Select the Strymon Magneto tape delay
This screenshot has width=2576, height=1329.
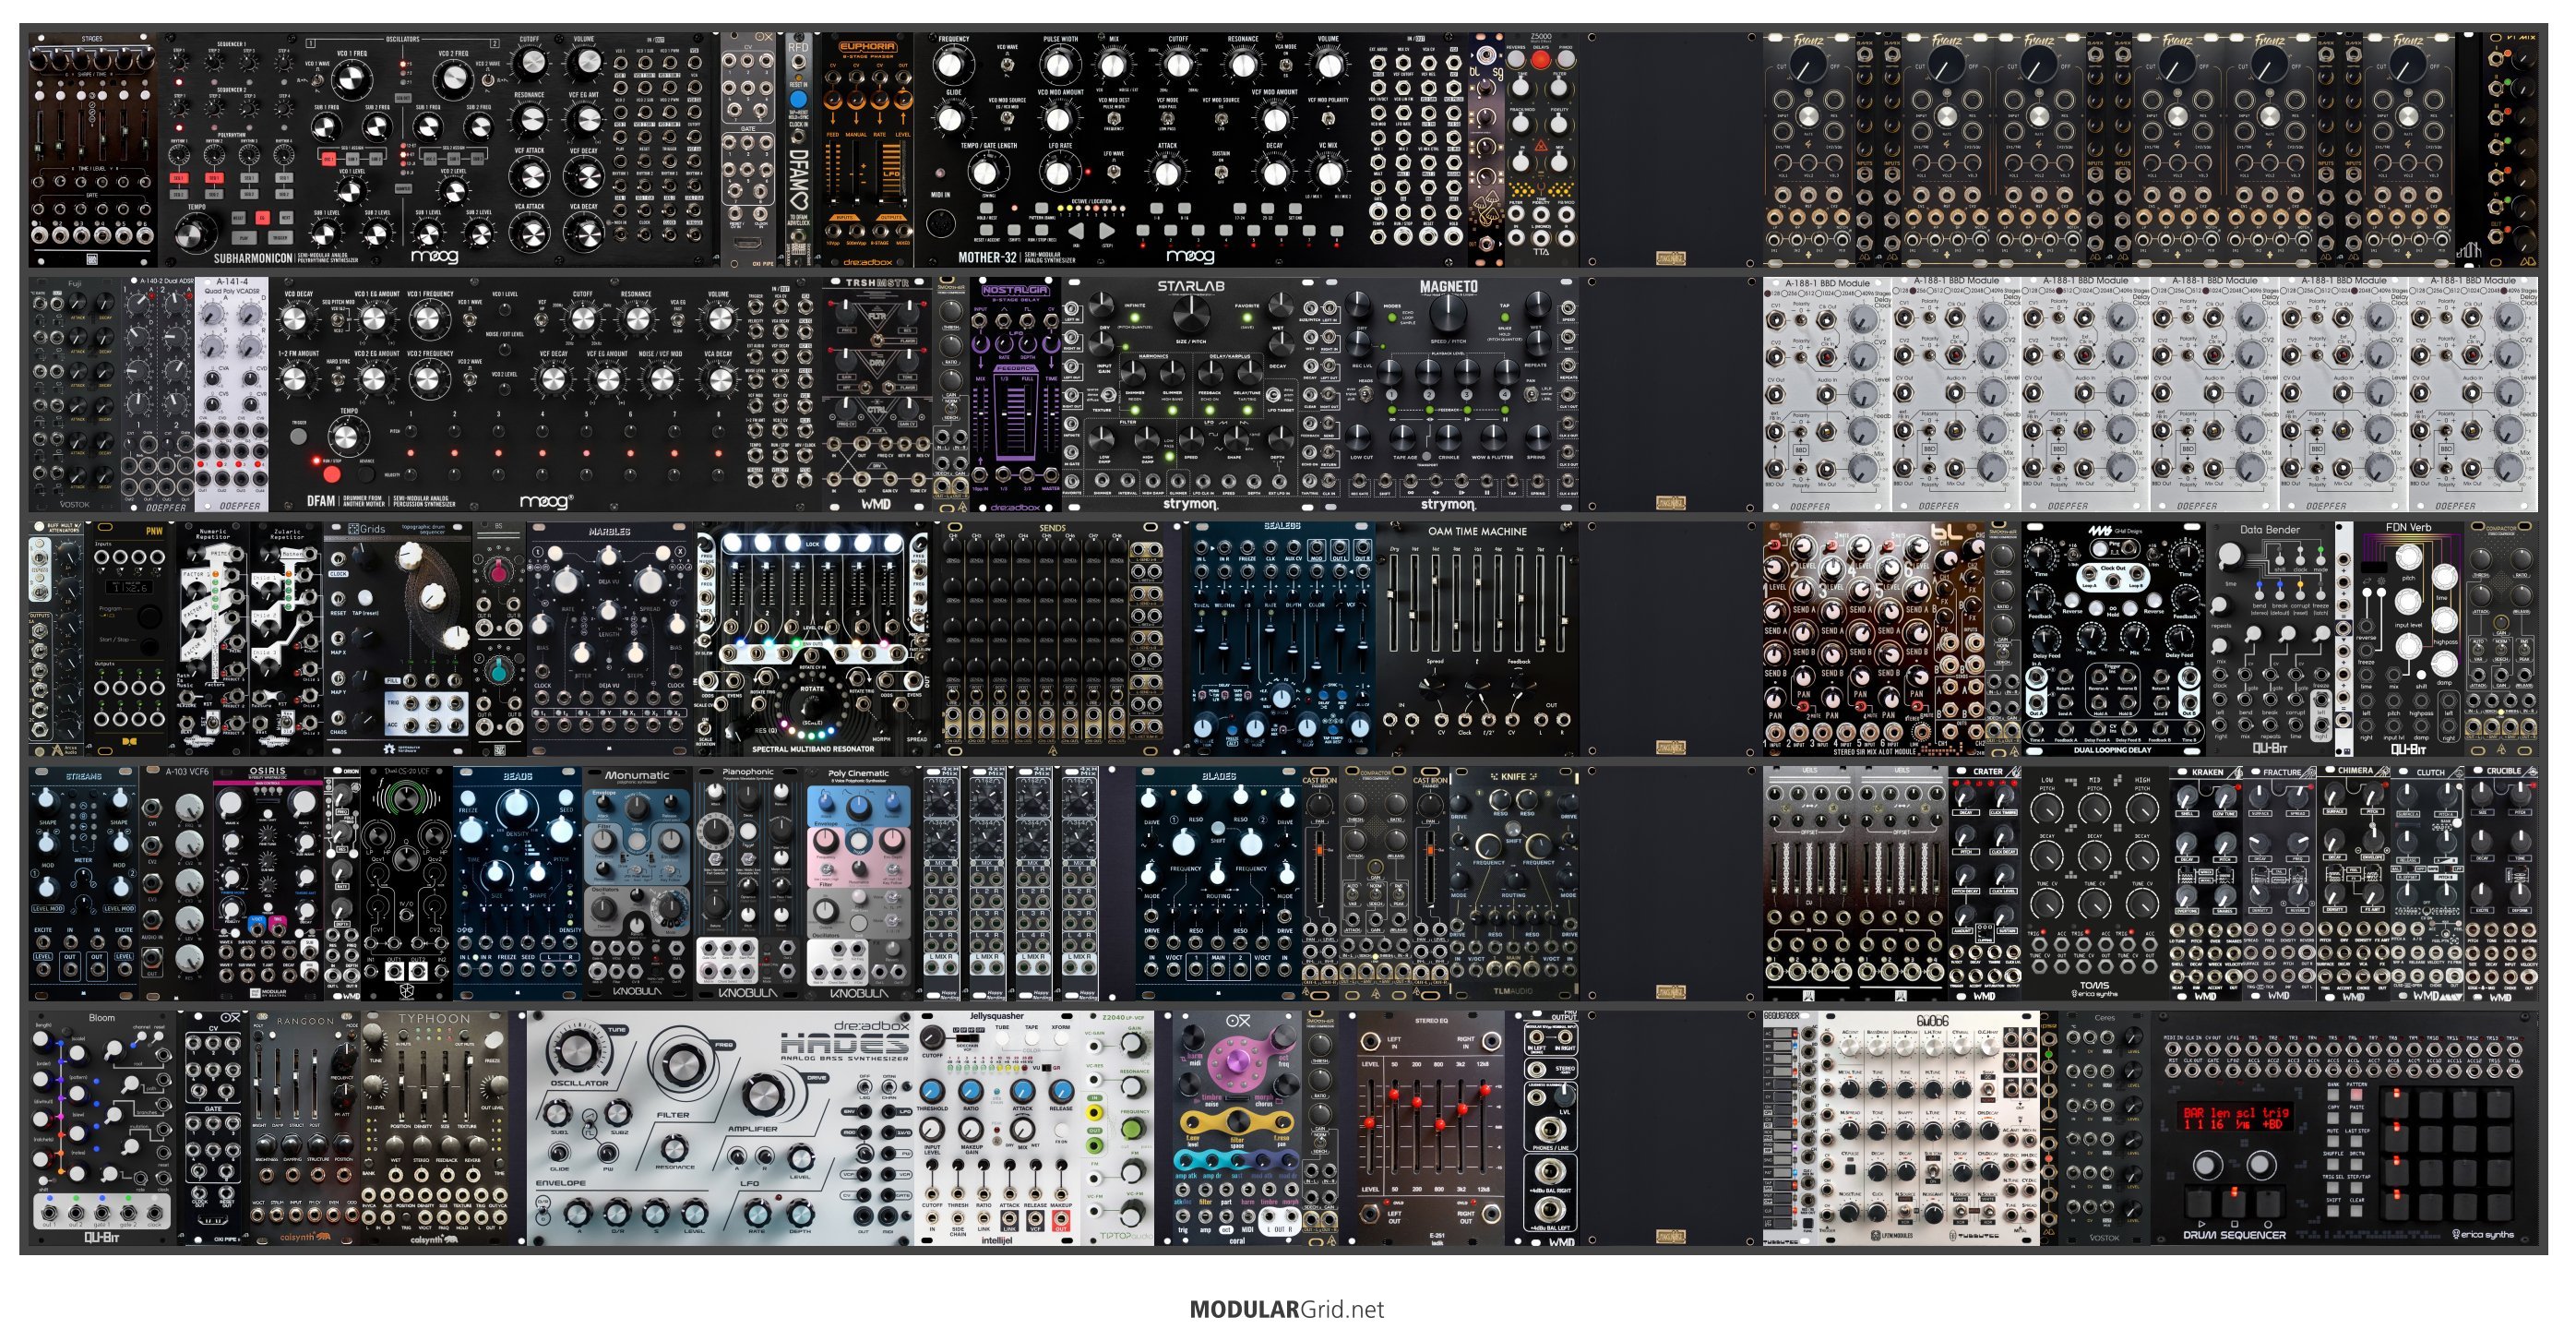pyautogui.click(x=1449, y=394)
